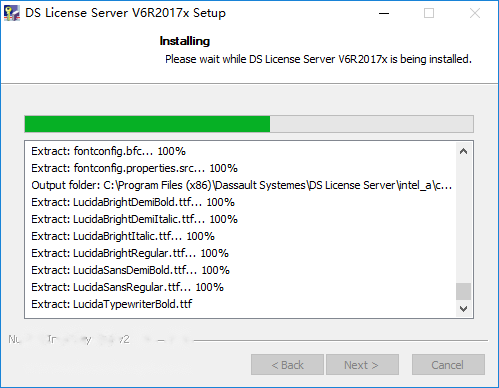This screenshot has height=388, width=499.
Task: Click the Next > button
Action: 362,365
